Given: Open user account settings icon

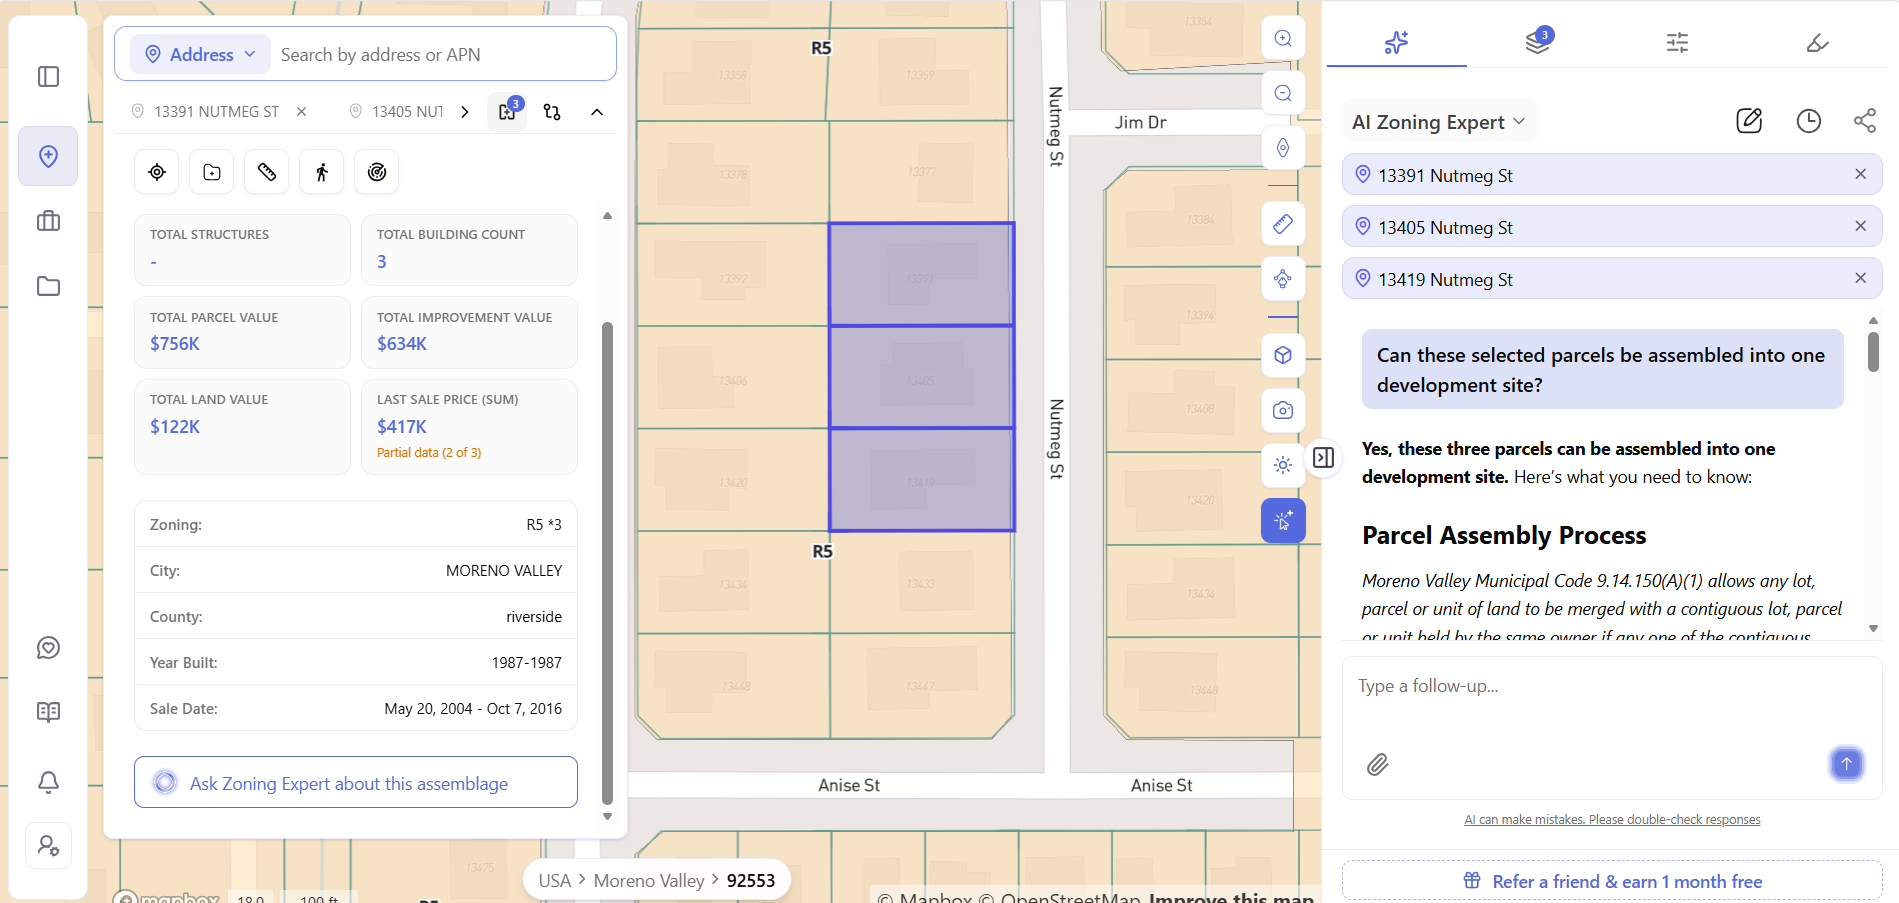Looking at the screenshot, I should 48,846.
